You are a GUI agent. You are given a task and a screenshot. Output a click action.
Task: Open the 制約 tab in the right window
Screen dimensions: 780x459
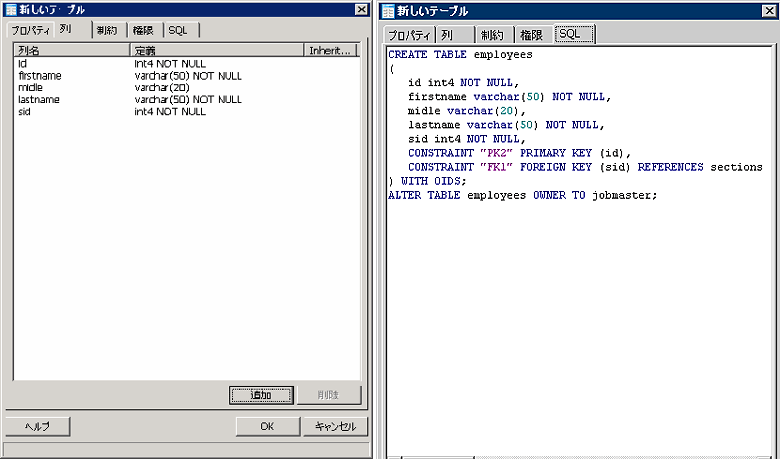point(491,35)
